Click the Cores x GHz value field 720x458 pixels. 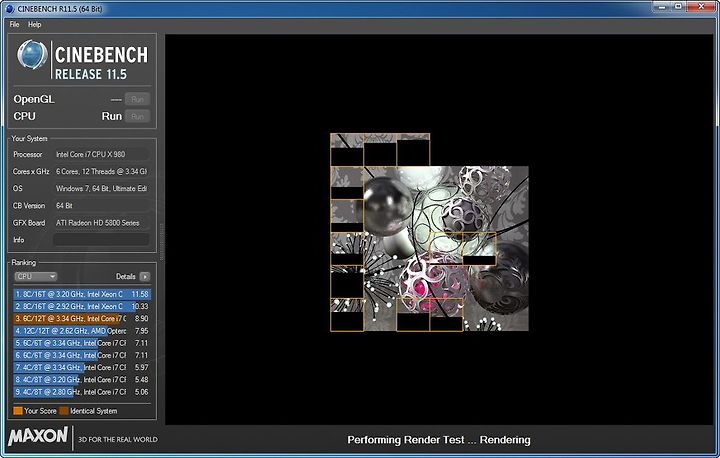point(101,171)
